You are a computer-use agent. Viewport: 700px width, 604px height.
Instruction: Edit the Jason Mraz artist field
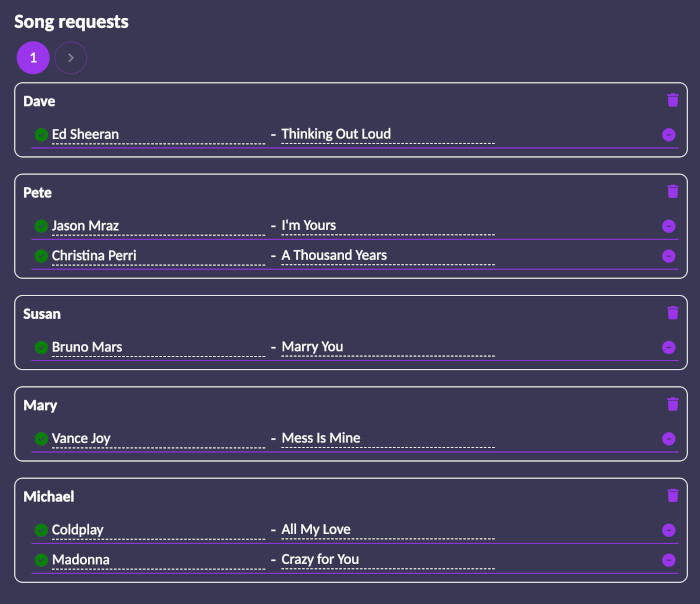(x=158, y=226)
